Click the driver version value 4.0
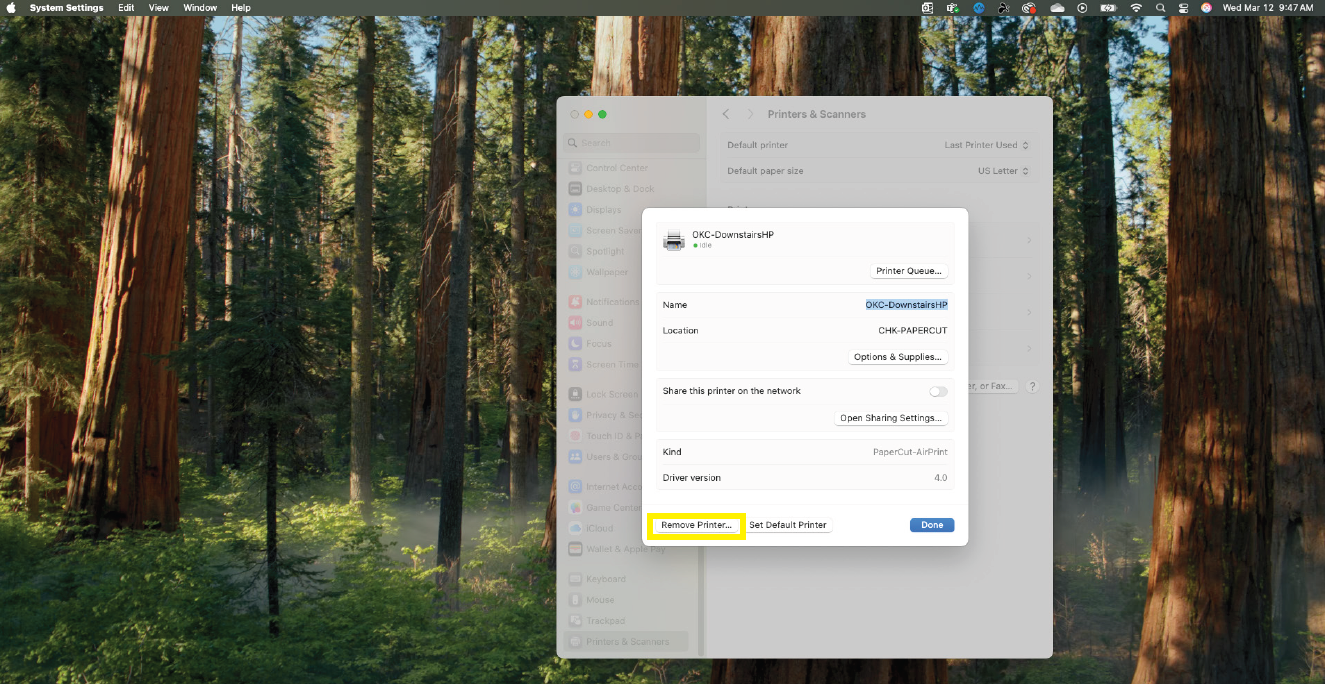 tap(940, 478)
